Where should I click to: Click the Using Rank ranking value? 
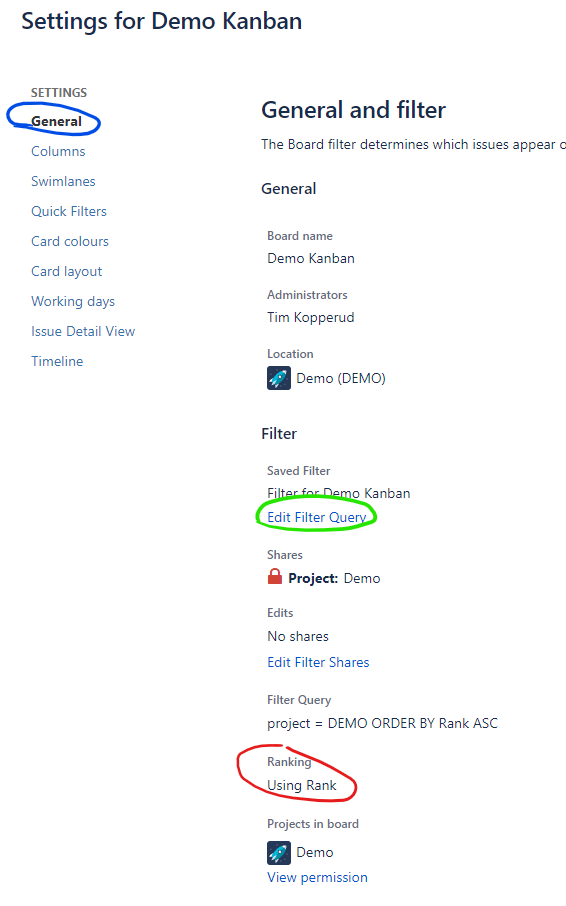pos(301,785)
